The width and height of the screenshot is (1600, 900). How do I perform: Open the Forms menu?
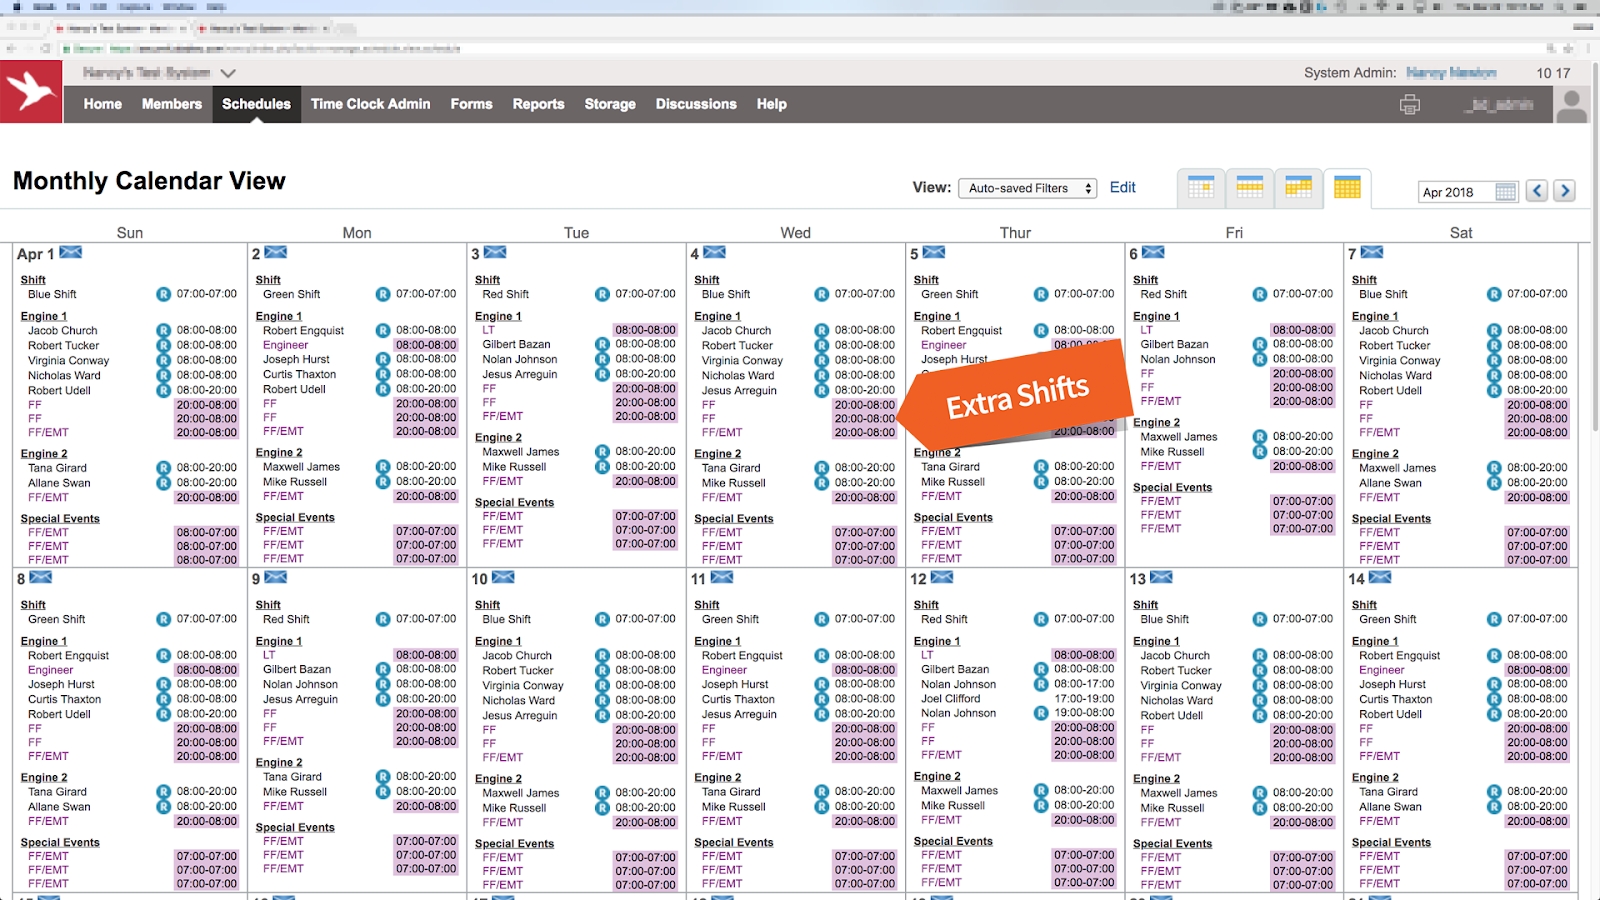472,104
